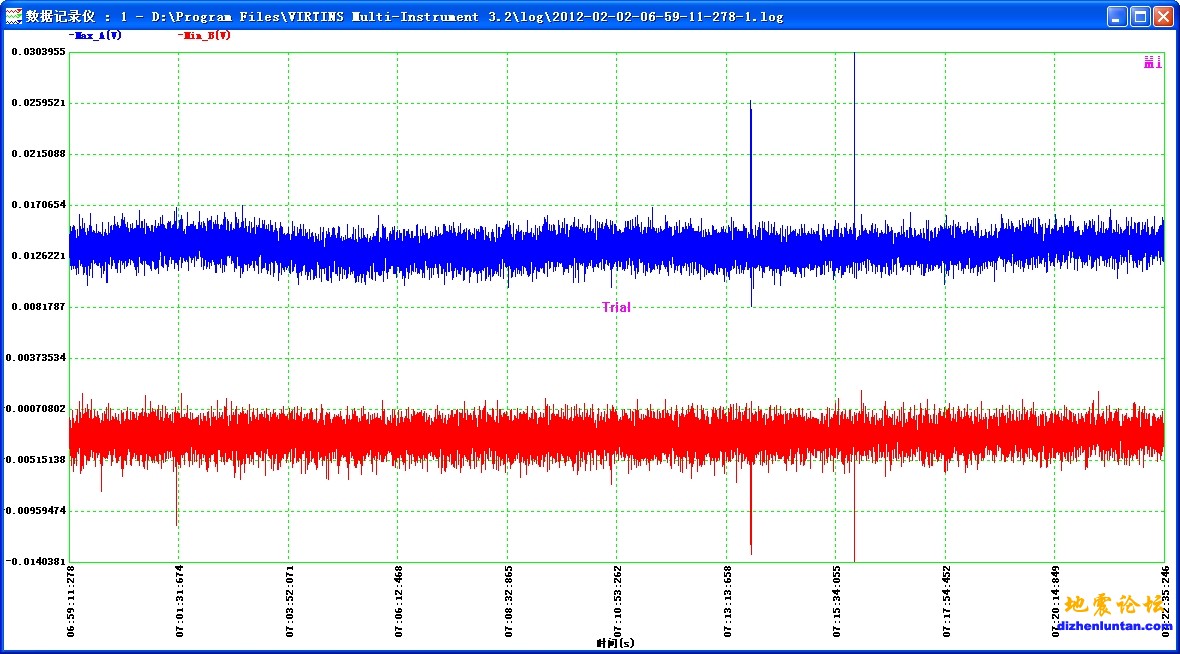Image resolution: width=1180 pixels, height=654 pixels.
Task: Click the time label 07:13:13:658
Action: [728, 601]
